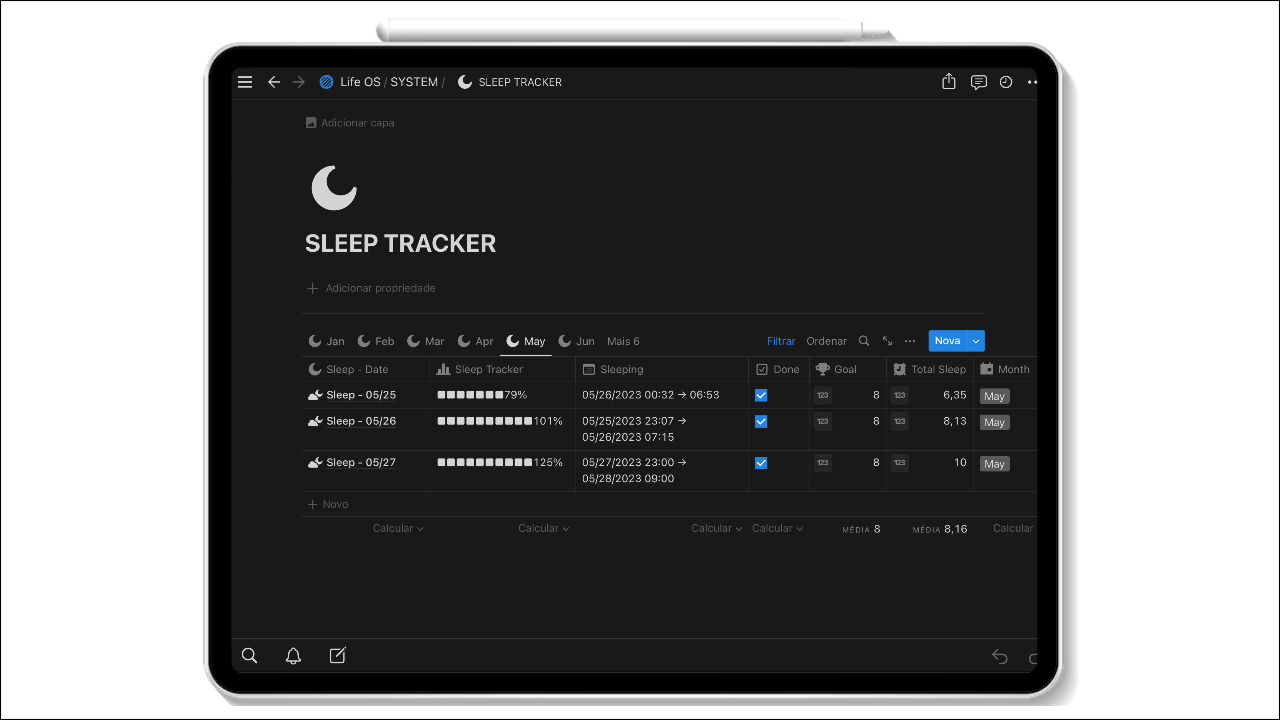Click the Nova new entry button

[x=947, y=341]
